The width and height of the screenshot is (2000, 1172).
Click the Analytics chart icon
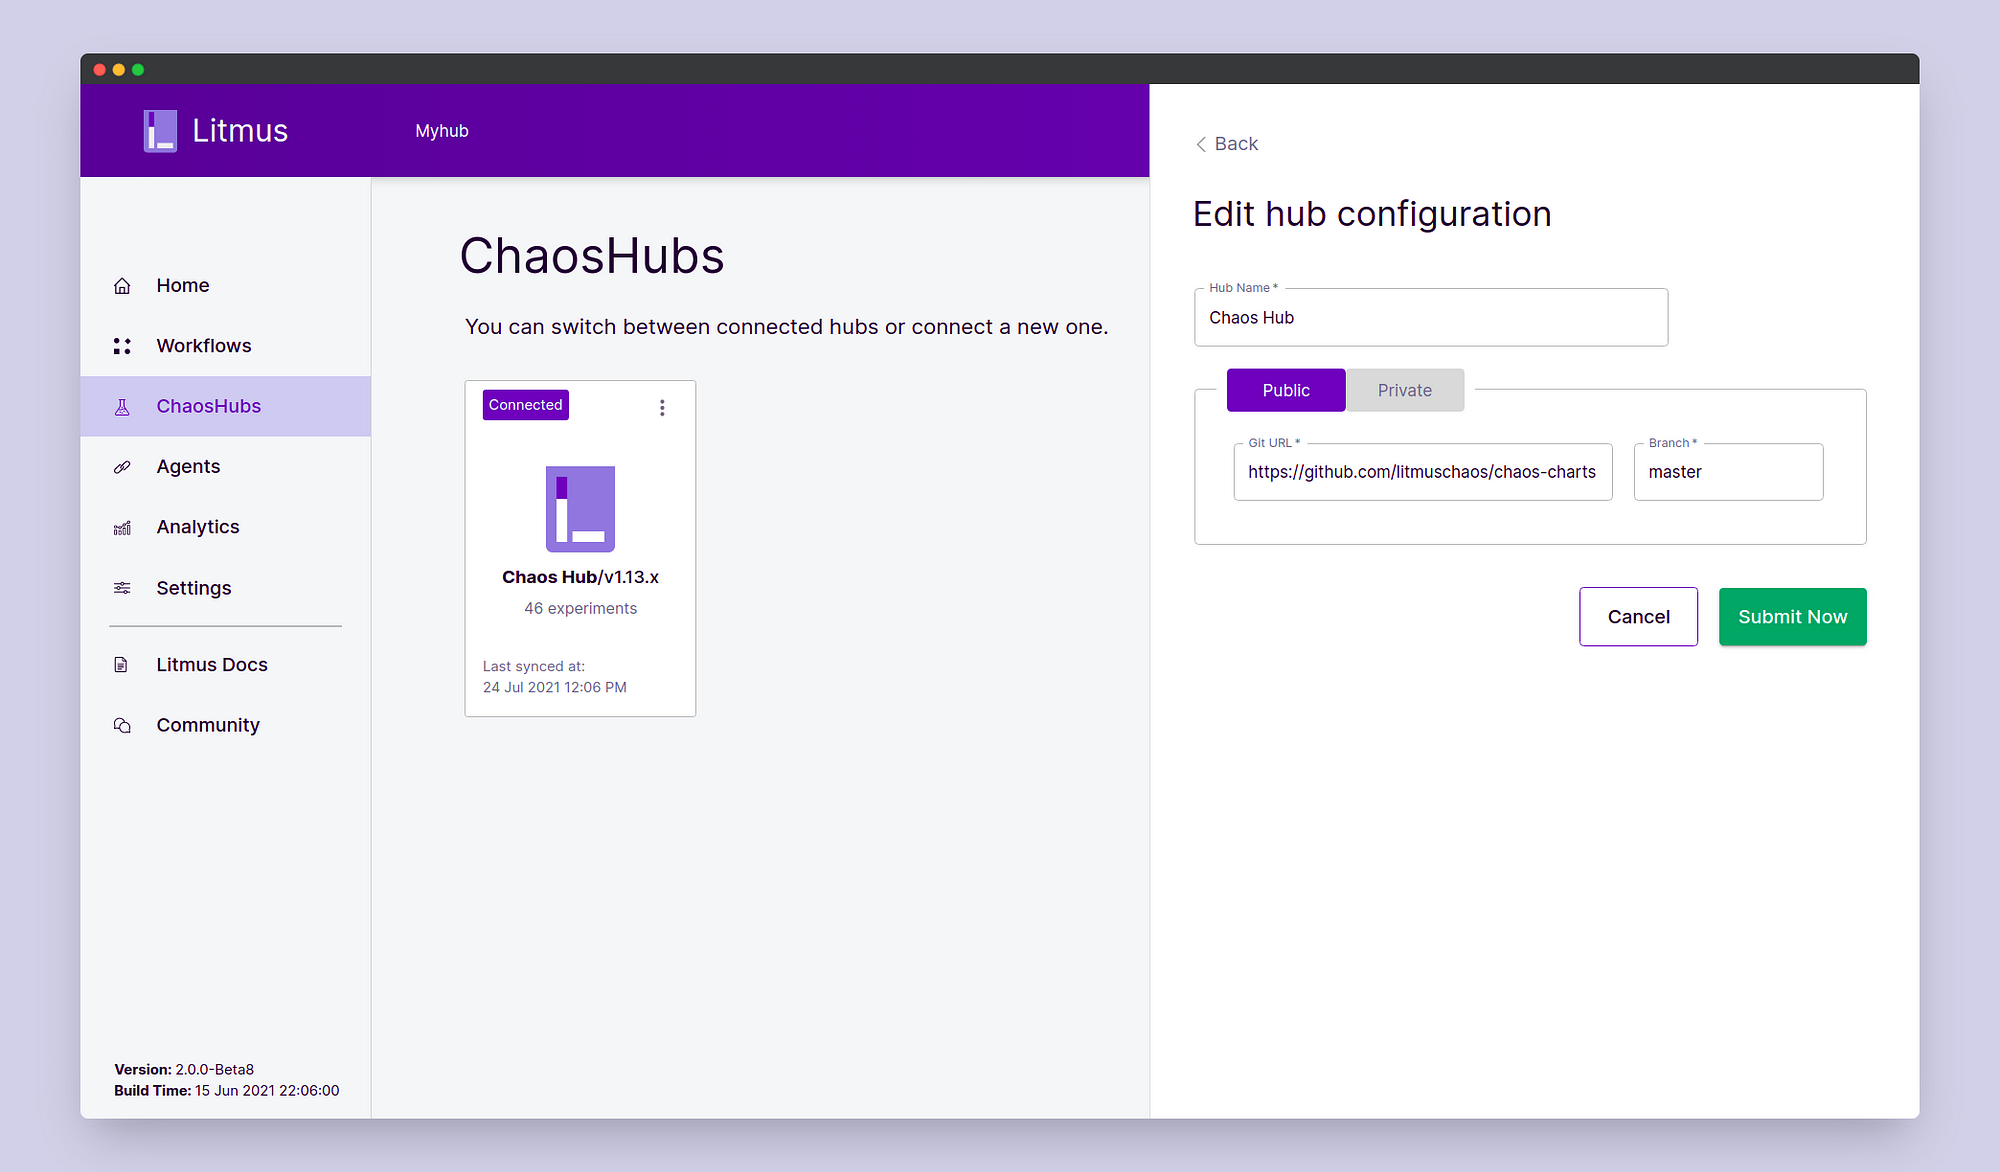coord(122,528)
